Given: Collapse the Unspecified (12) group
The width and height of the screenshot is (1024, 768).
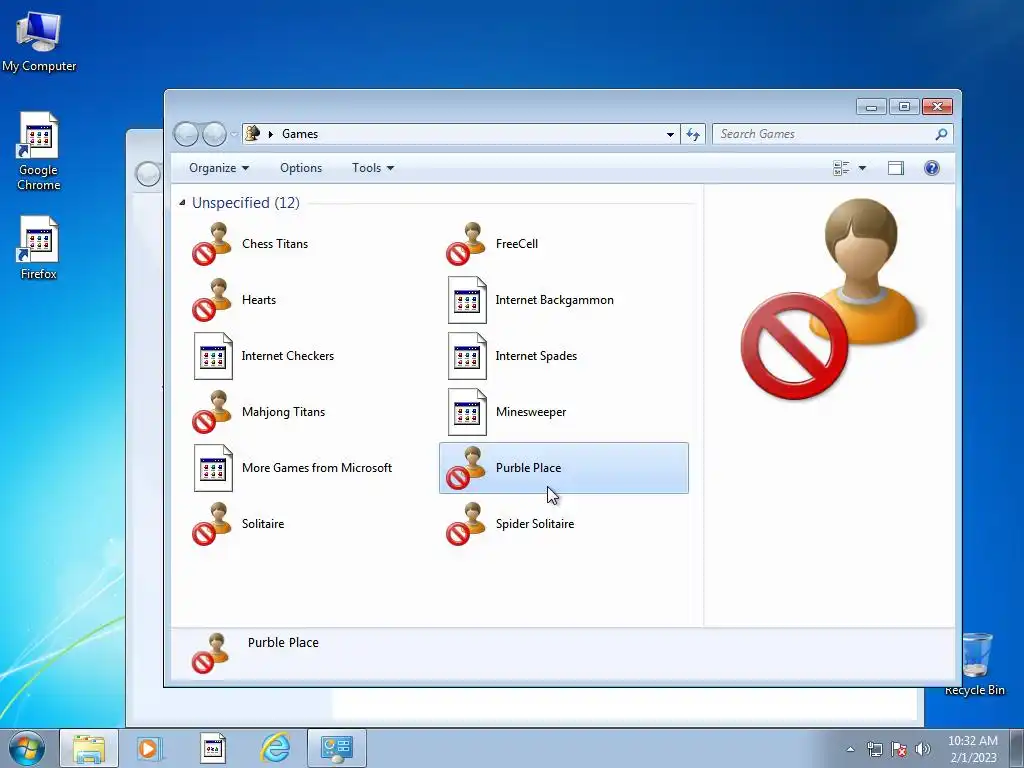Looking at the screenshot, I should [182, 202].
